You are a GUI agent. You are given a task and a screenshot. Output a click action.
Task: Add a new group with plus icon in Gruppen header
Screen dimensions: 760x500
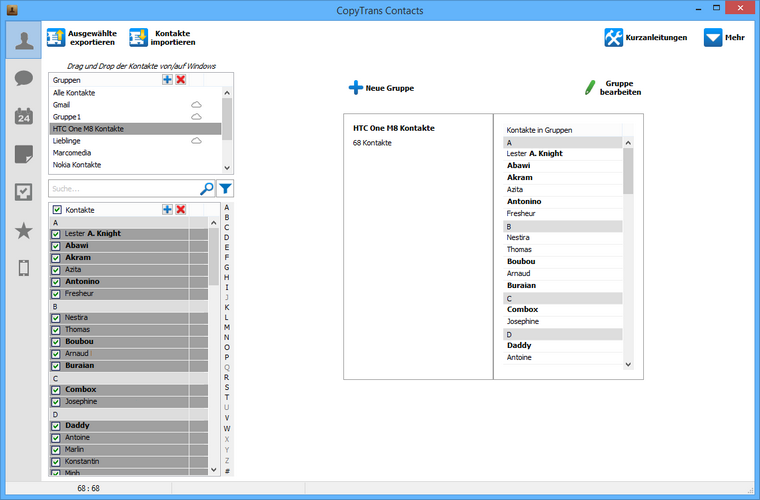point(167,79)
